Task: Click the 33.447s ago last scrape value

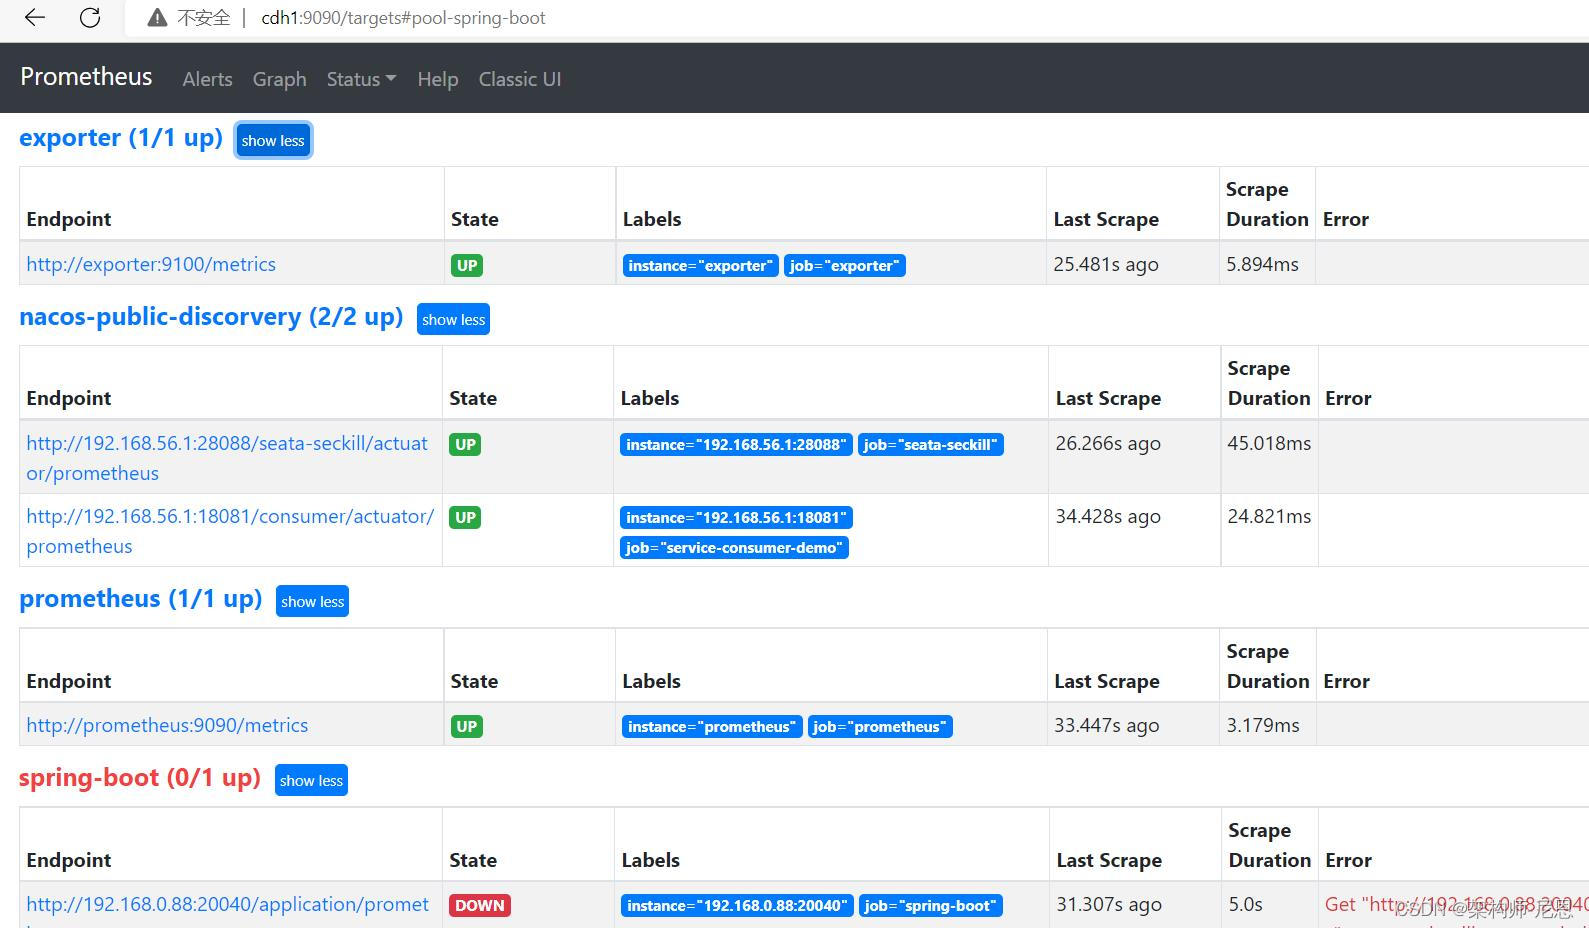Action: (x=1107, y=725)
